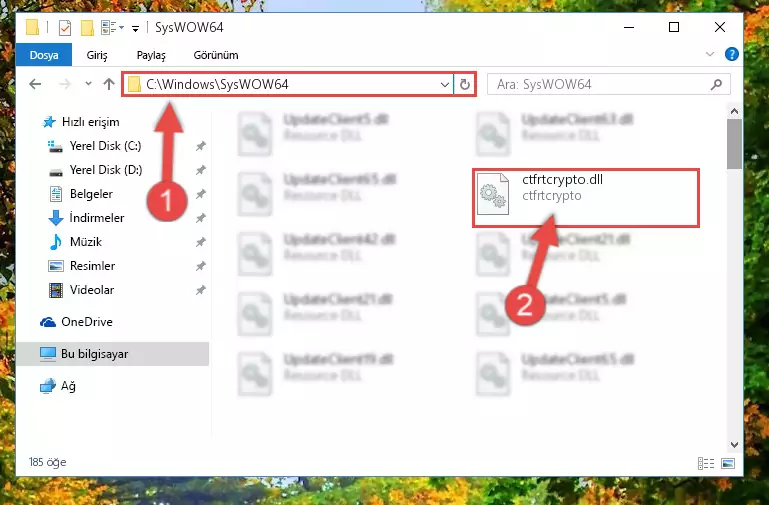Switch to the Giriş ribbon tab

[97, 55]
